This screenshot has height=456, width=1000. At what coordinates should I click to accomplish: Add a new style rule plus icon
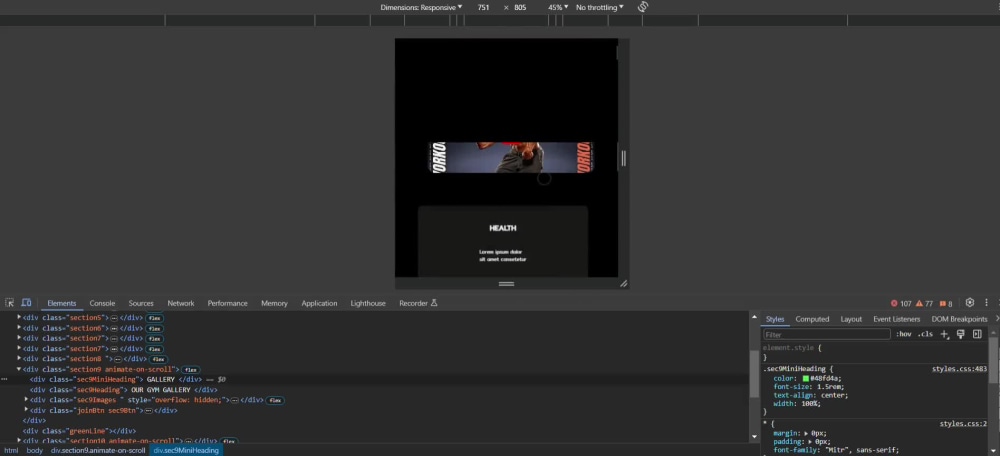[x=945, y=334]
